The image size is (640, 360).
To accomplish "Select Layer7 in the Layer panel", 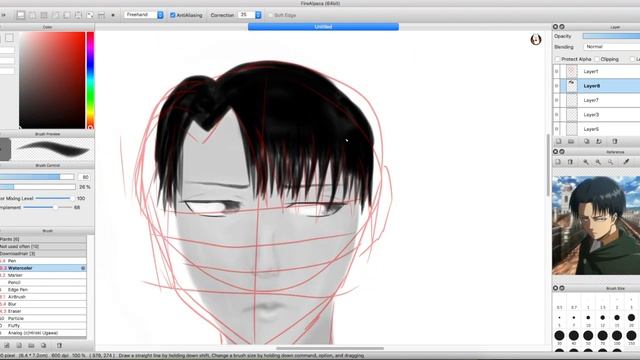I will (x=600, y=100).
